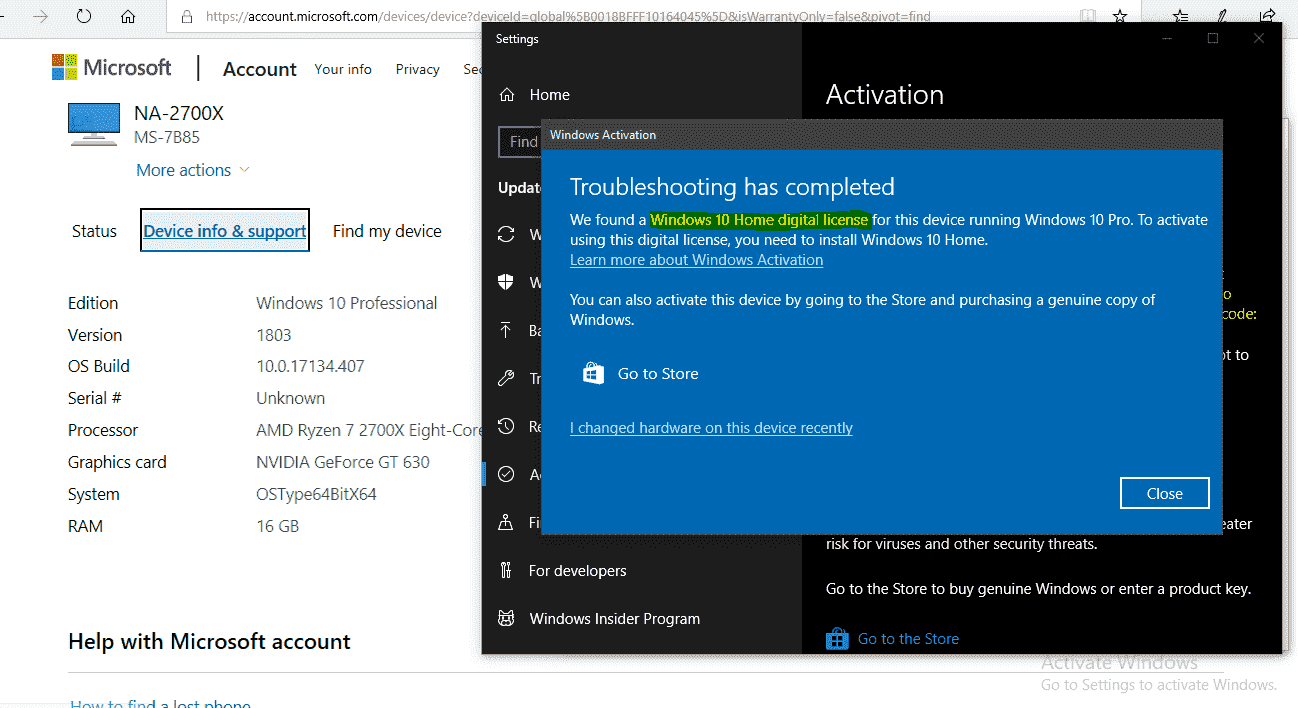The image size is (1298, 708).
Task: Close the Settings window
Action: click(x=1259, y=38)
